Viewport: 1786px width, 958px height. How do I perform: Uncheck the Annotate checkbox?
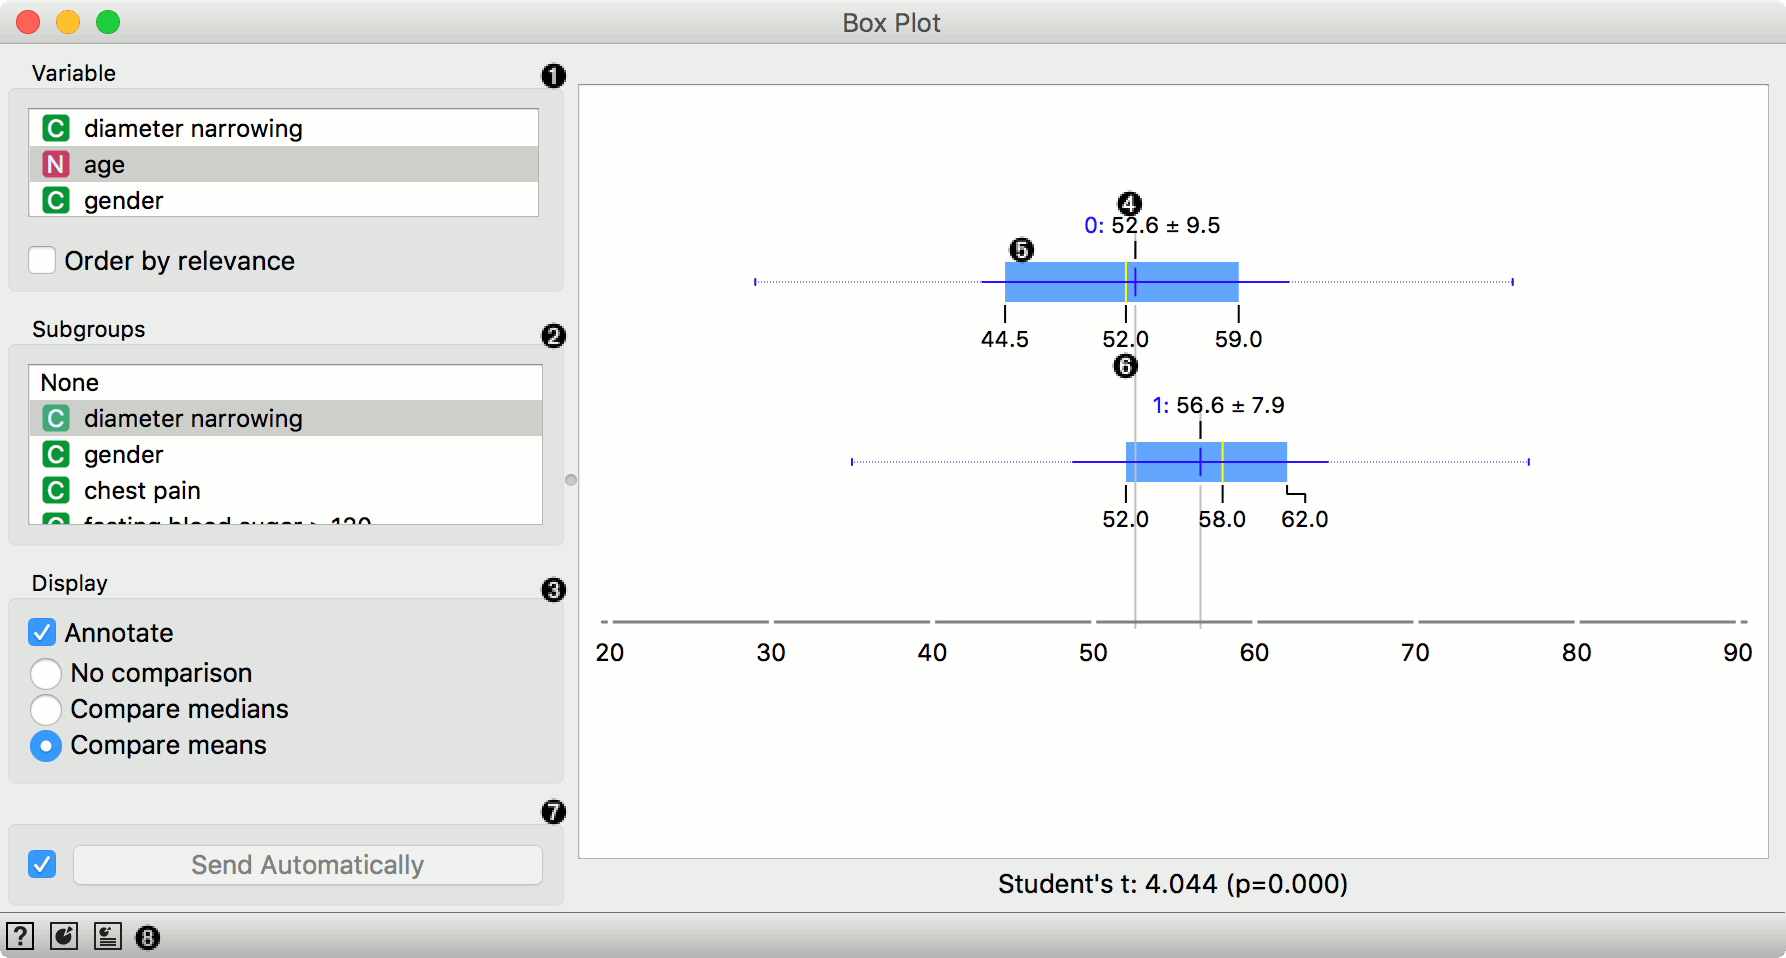[43, 633]
